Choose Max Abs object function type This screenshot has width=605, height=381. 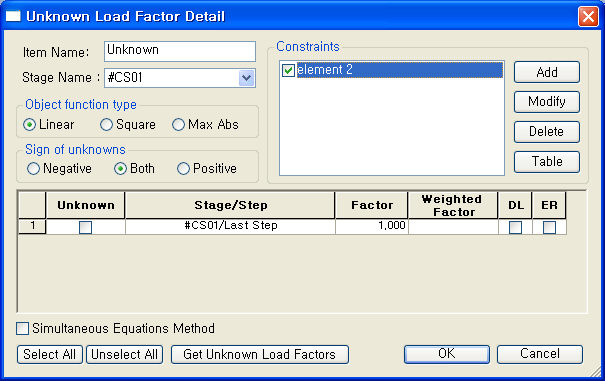(x=178, y=125)
